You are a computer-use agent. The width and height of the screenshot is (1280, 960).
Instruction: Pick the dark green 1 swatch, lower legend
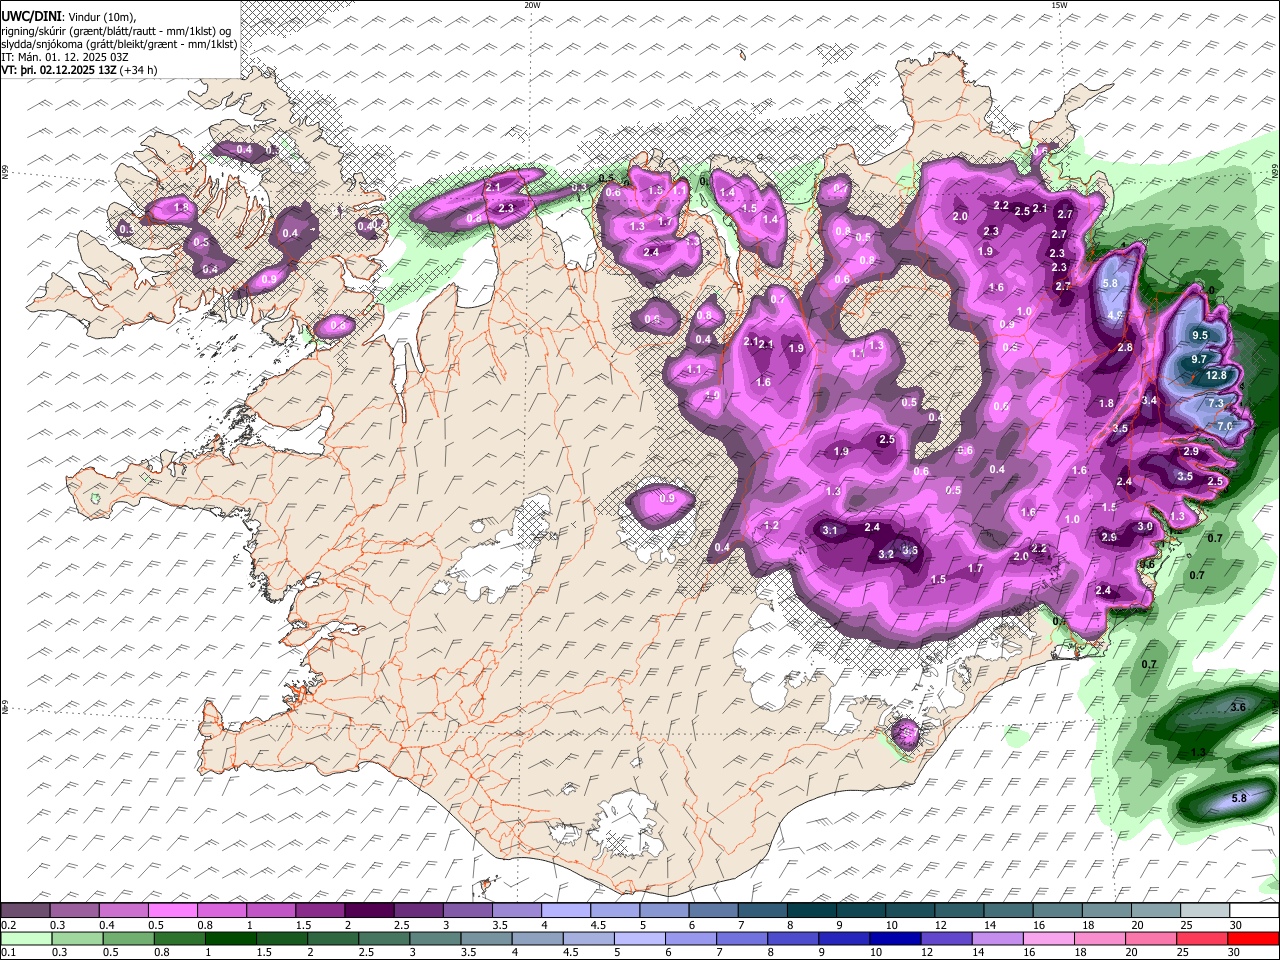[230, 938]
